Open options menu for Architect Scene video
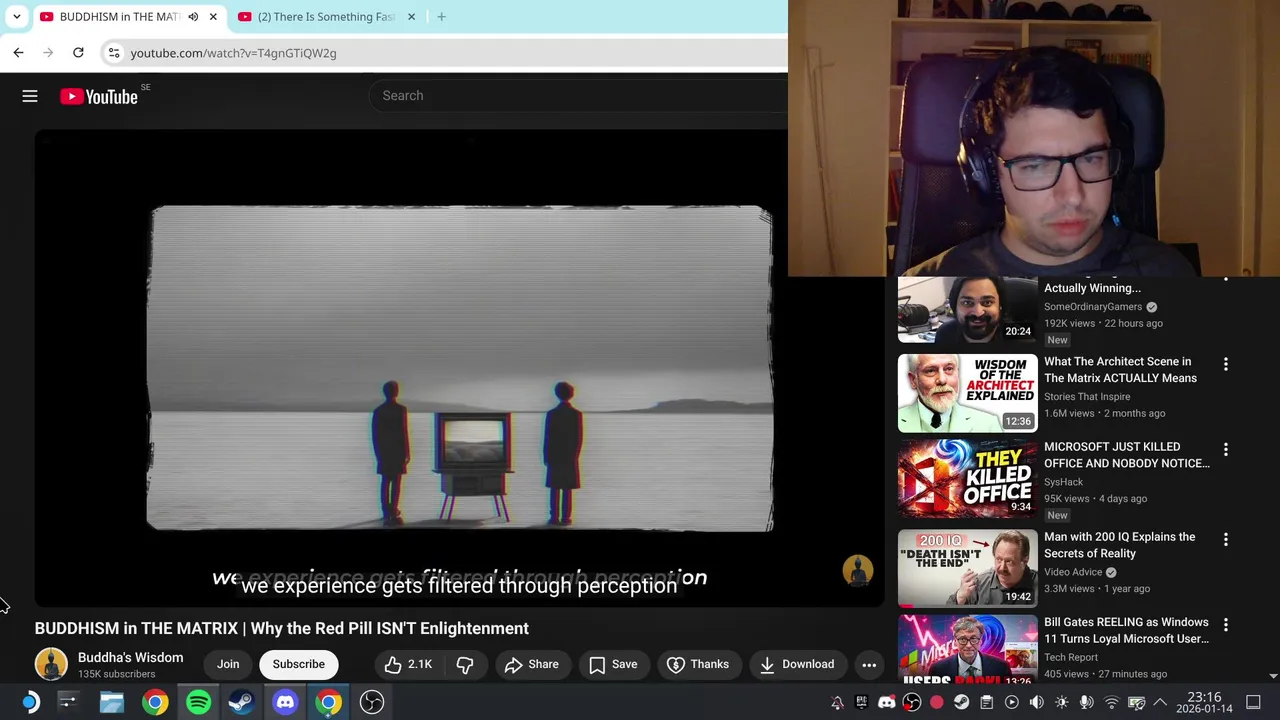 [1226, 364]
